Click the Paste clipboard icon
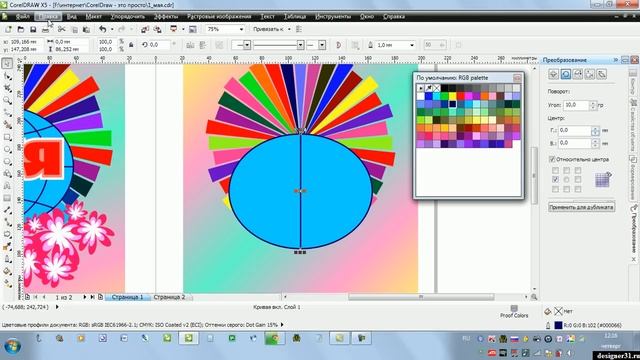Screen dimensions: 640x360 [x=86, y=29]
